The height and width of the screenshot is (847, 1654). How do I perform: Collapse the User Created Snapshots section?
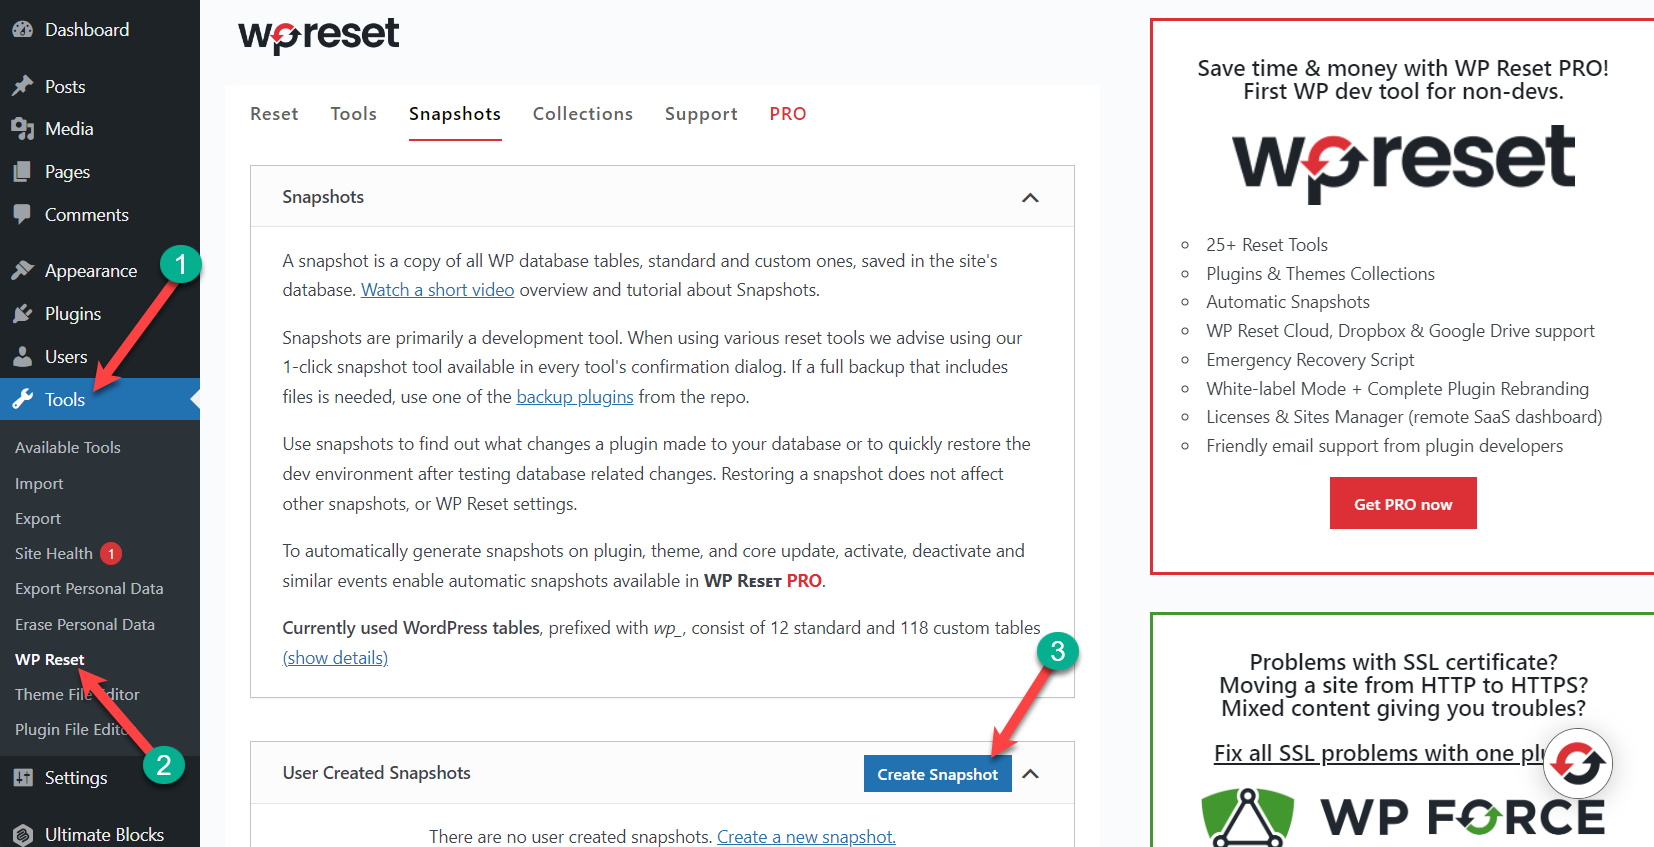tap(1030, 774)
